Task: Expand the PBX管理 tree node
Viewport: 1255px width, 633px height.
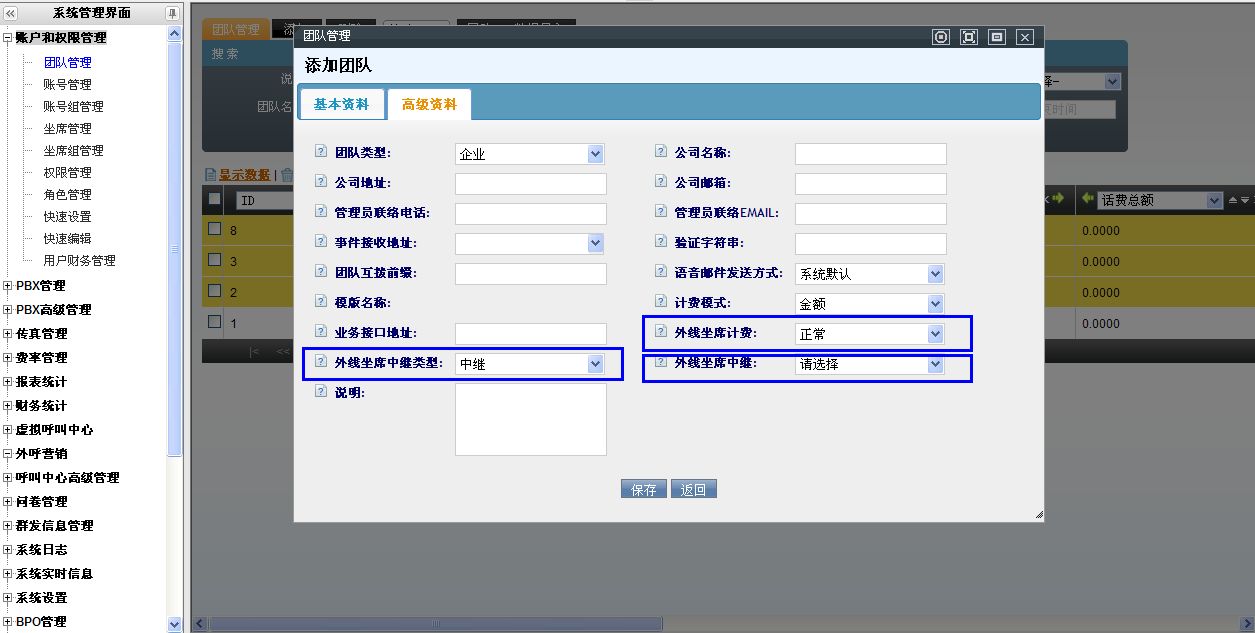Action: 8,286
